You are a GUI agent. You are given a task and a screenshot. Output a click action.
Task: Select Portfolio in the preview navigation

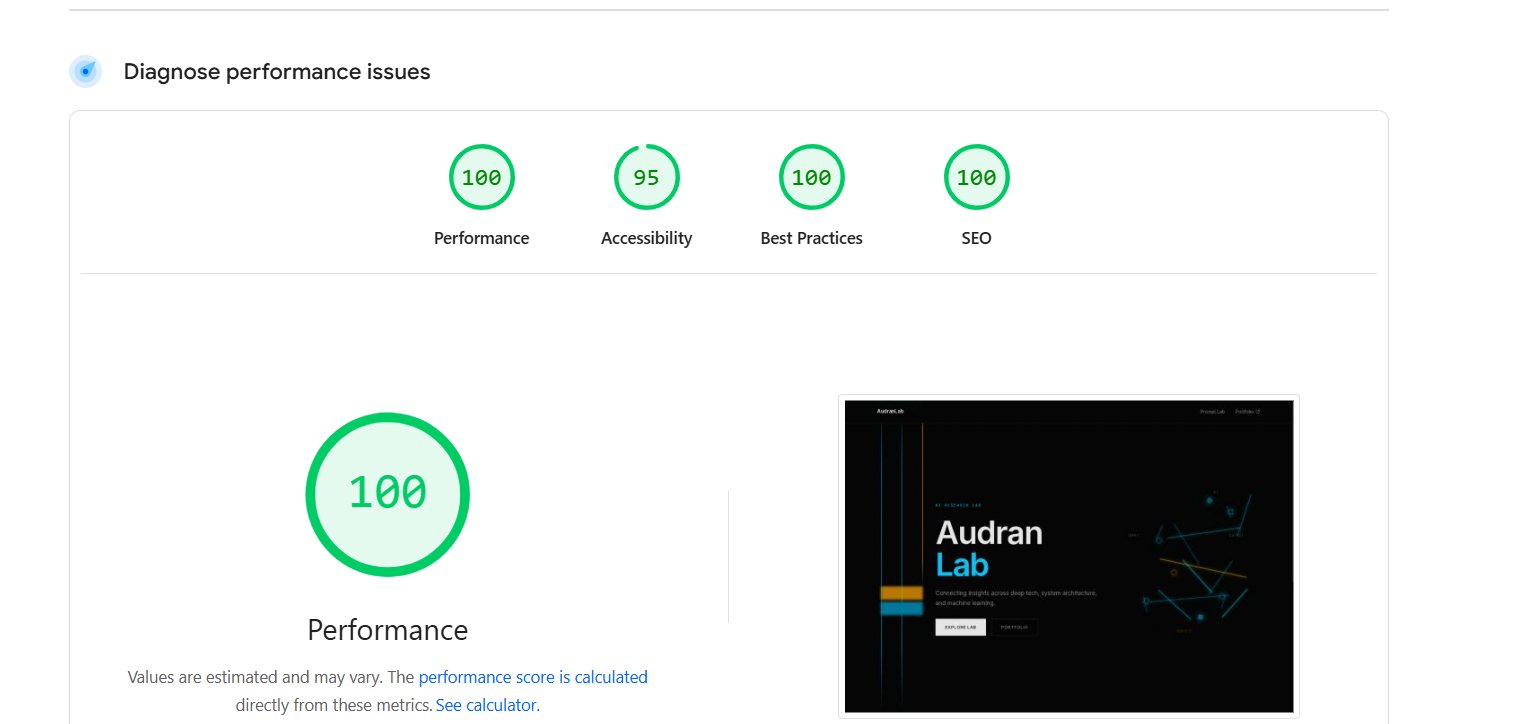coord(1243,411)
